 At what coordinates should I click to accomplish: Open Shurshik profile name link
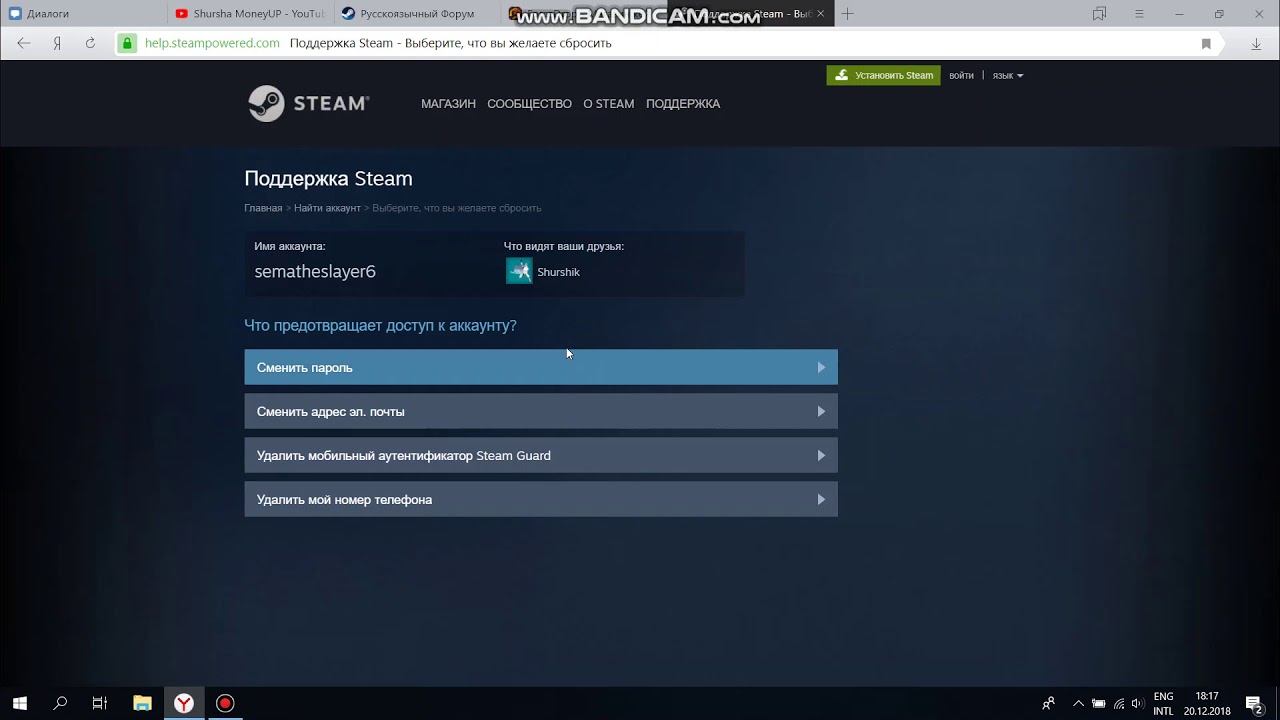pos(558,272)
